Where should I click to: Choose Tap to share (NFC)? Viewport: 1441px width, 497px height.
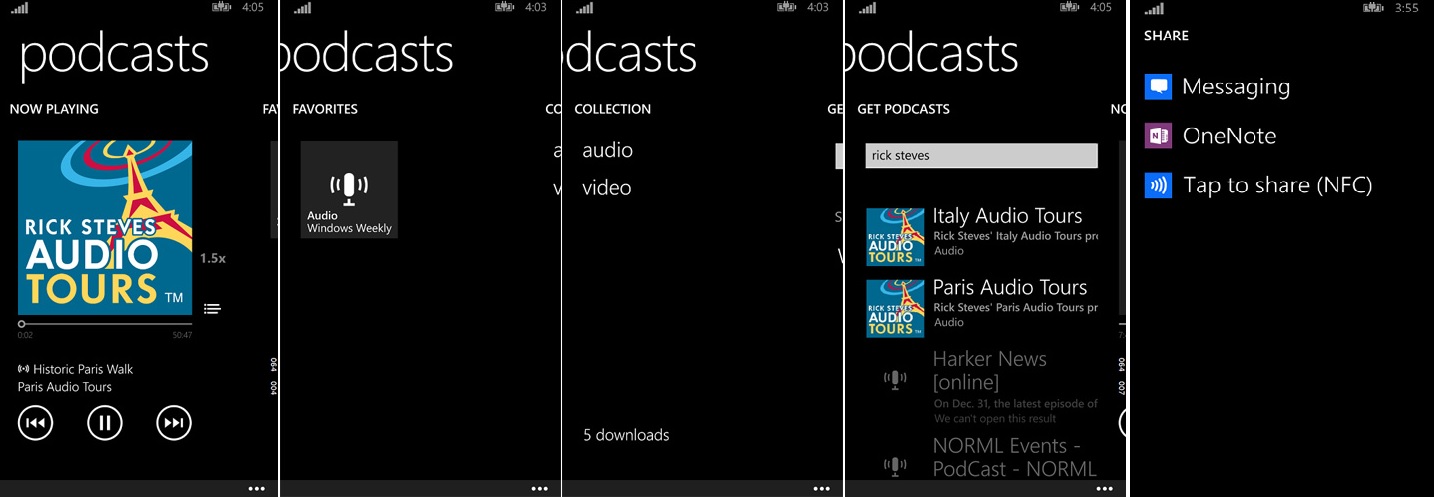(1277, 185)
